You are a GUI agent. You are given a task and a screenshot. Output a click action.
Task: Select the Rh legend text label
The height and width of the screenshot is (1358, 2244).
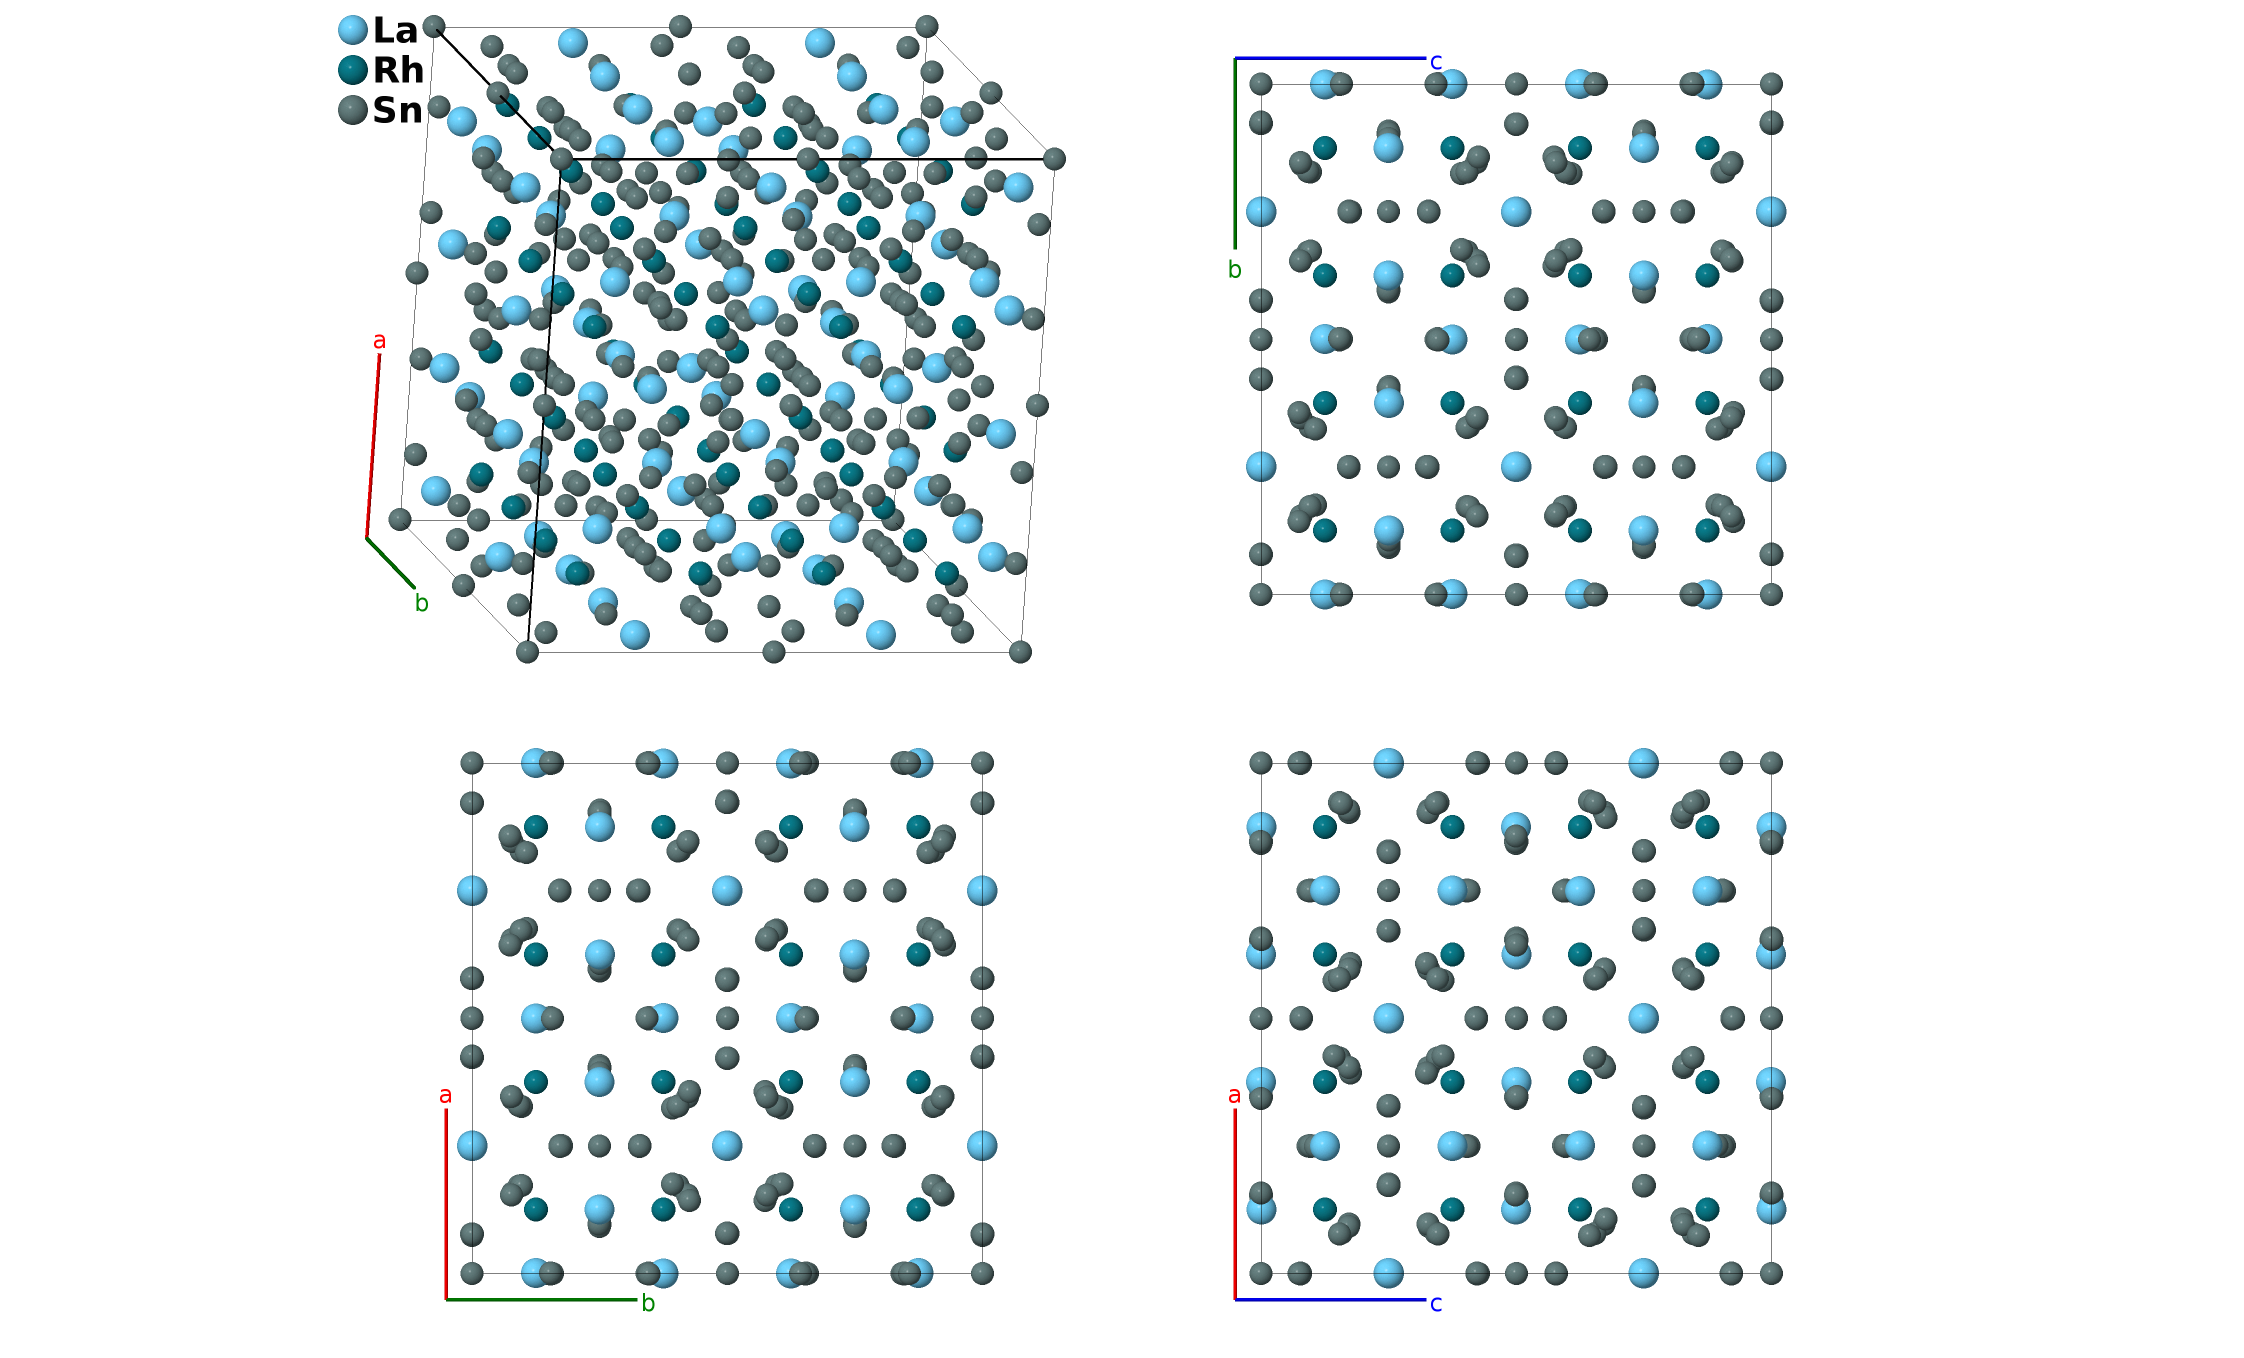[398, 71]
